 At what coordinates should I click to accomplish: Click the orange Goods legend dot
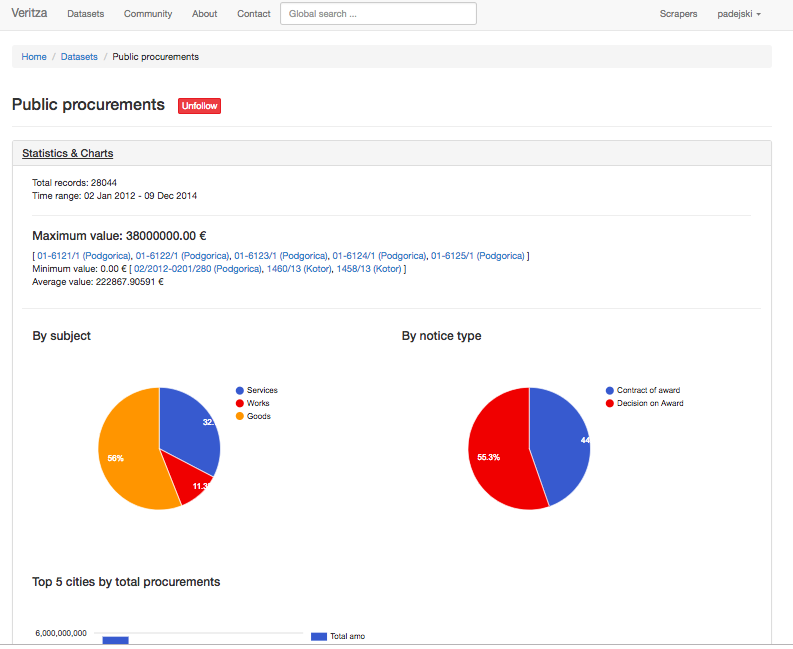[240, 416]
